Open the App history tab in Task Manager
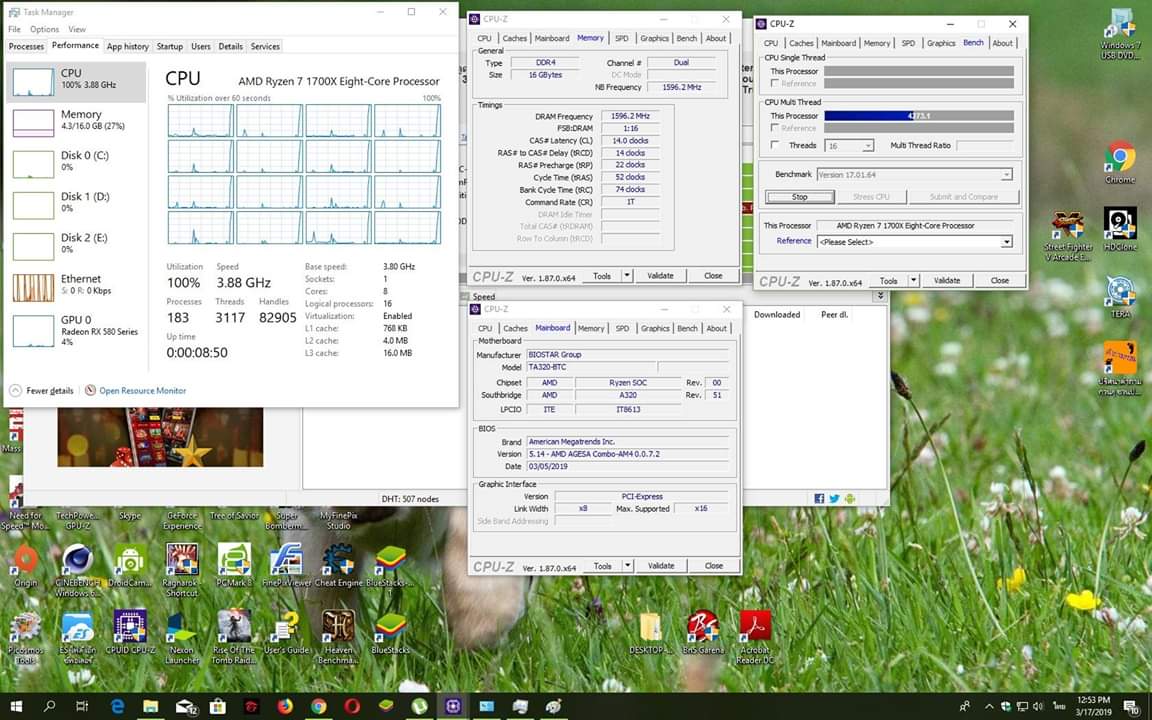Screen dimensions: 1152x720 coord(128,46)
